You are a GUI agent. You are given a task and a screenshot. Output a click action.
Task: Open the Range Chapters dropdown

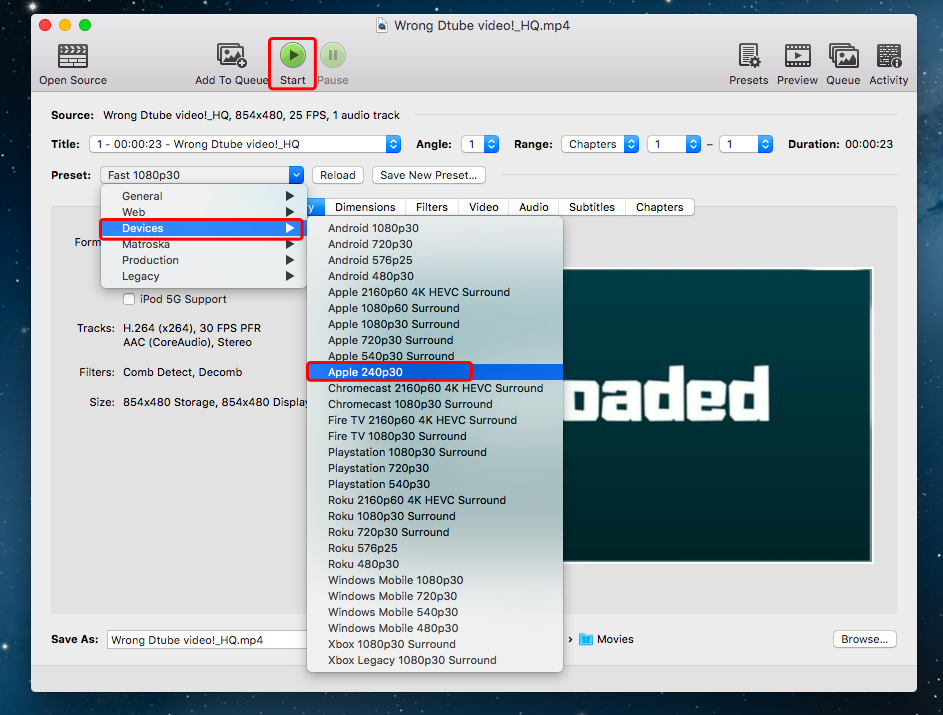pyautogui.click(x=600, y=144)
